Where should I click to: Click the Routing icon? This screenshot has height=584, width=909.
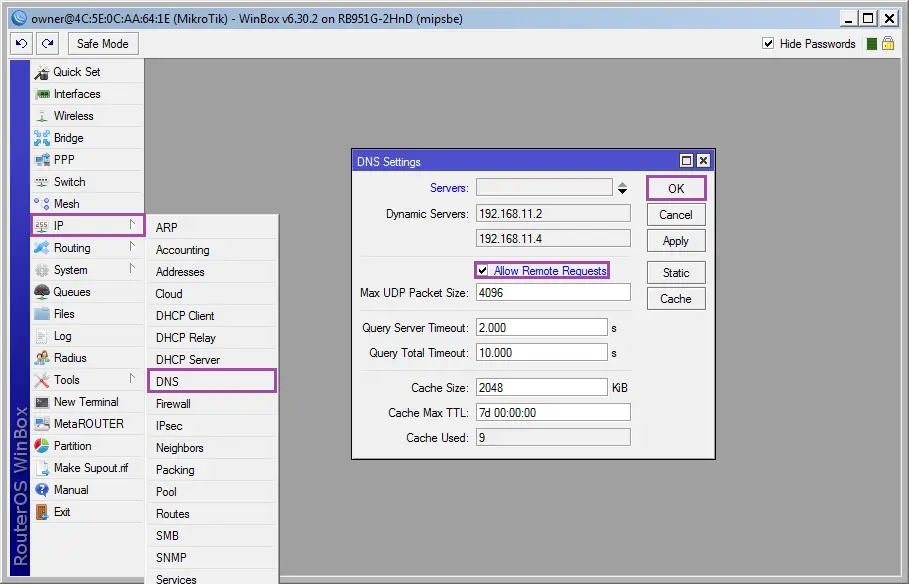[x=42, y=248]
